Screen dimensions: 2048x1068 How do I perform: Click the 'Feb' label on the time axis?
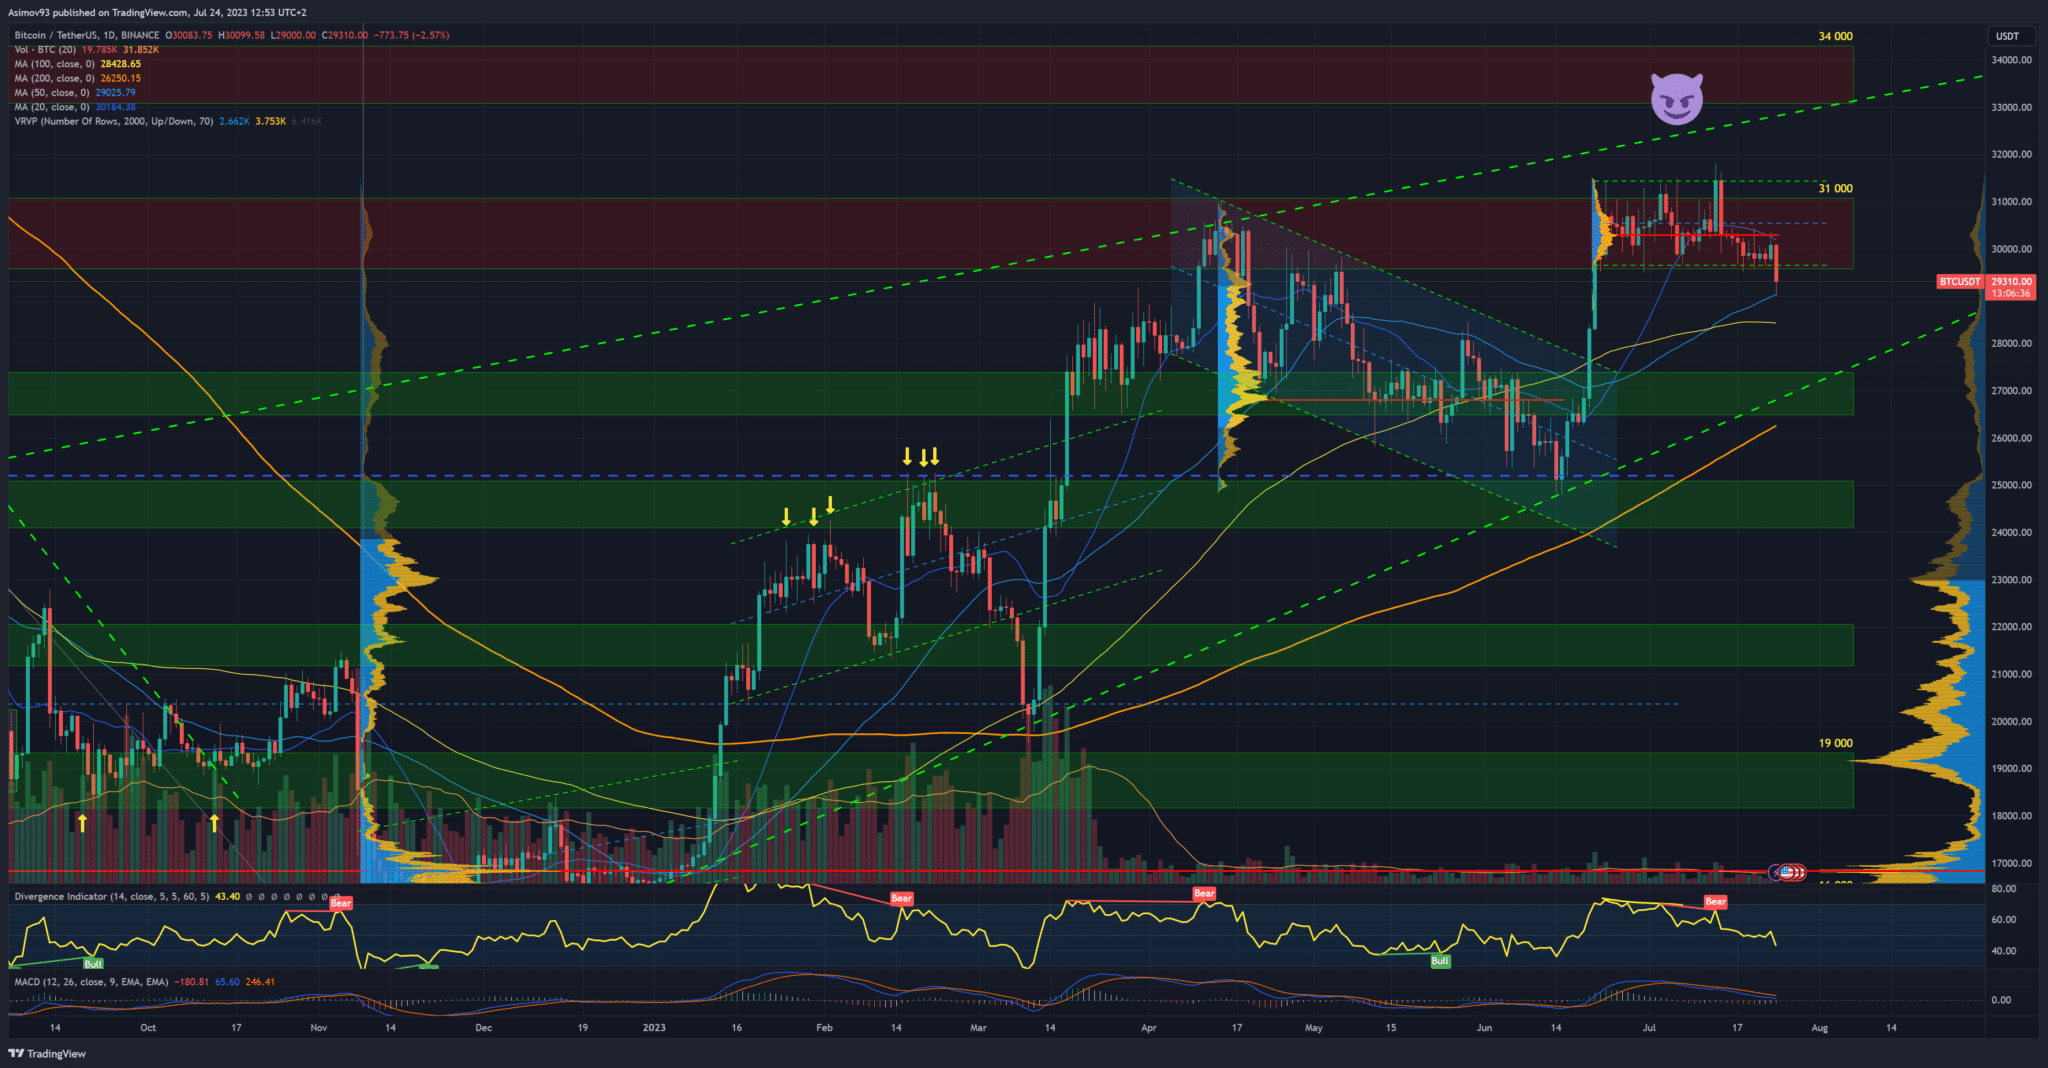click(x=824, y=1027)
